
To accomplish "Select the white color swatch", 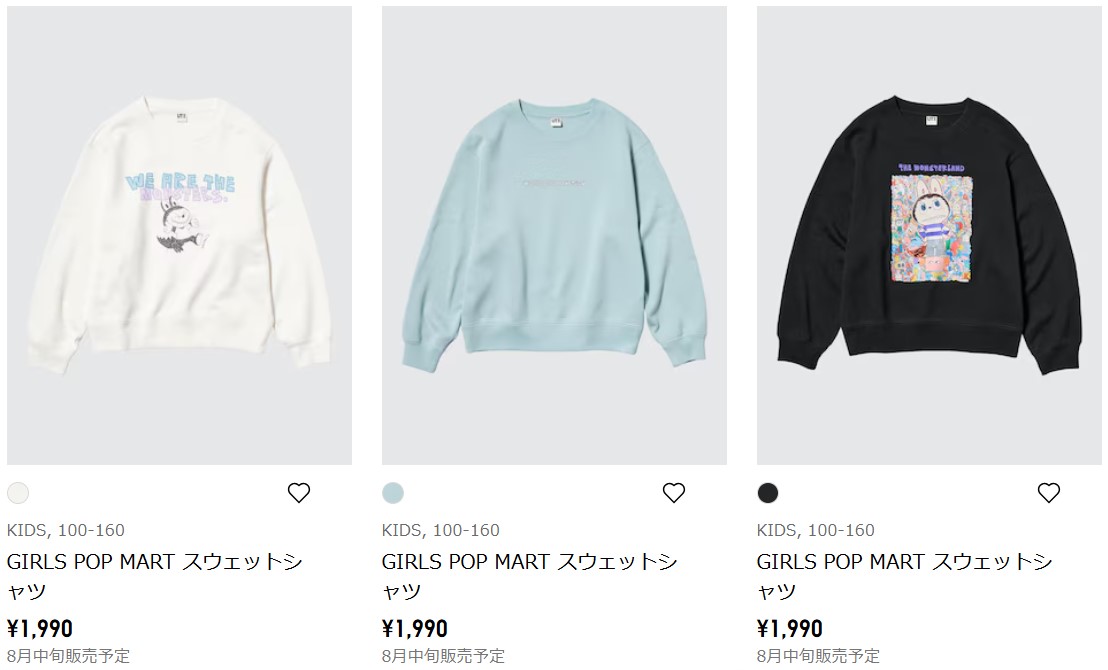I will [18, 493].
